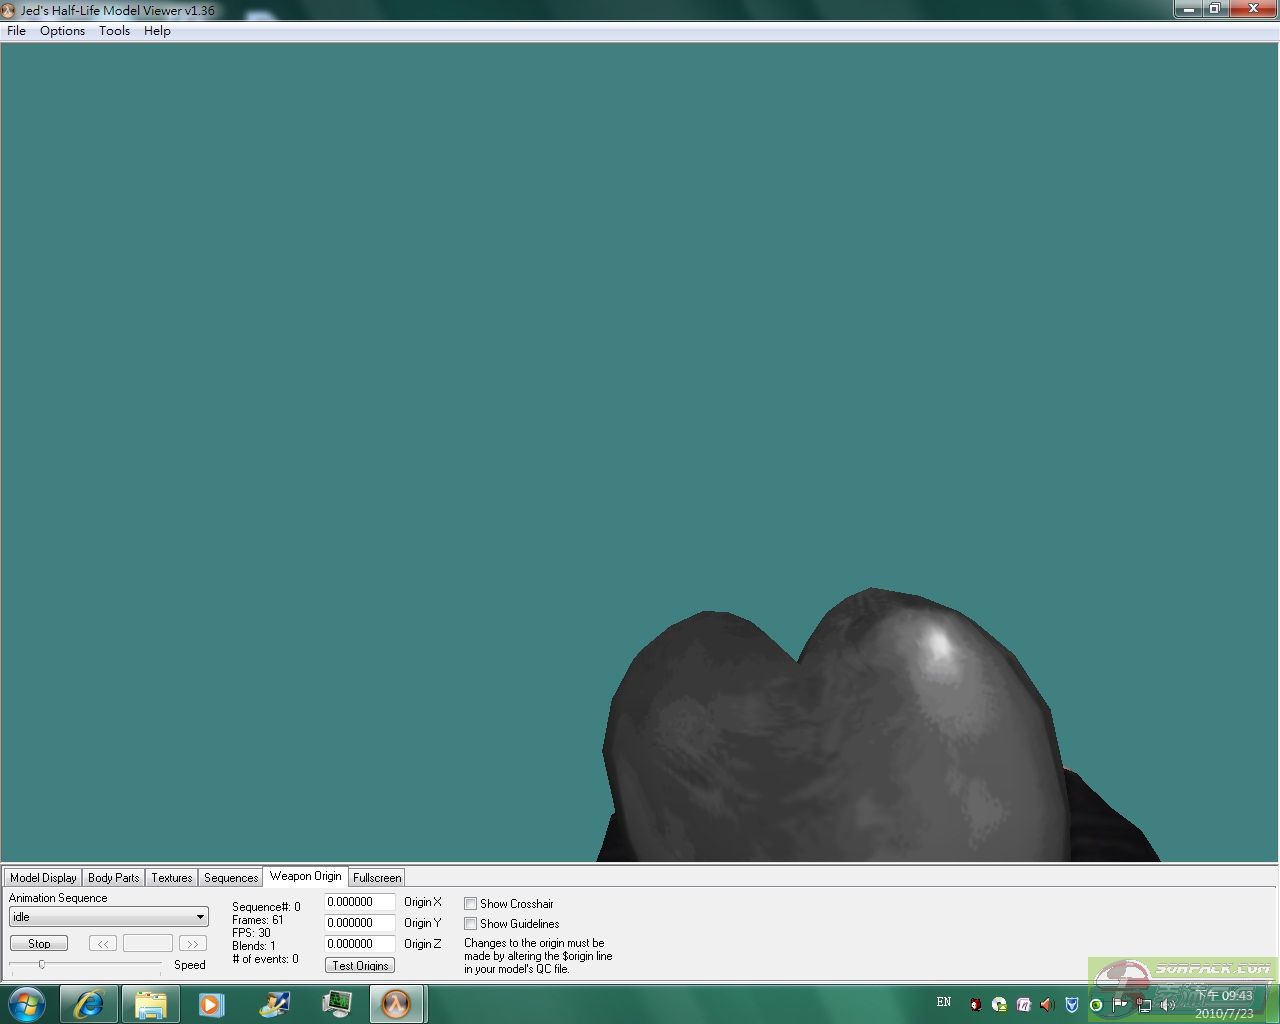The height and width of the screenshot is (1024, 1280).
Task: Switch to the Body Parts tab
Action: coord(113,878)
